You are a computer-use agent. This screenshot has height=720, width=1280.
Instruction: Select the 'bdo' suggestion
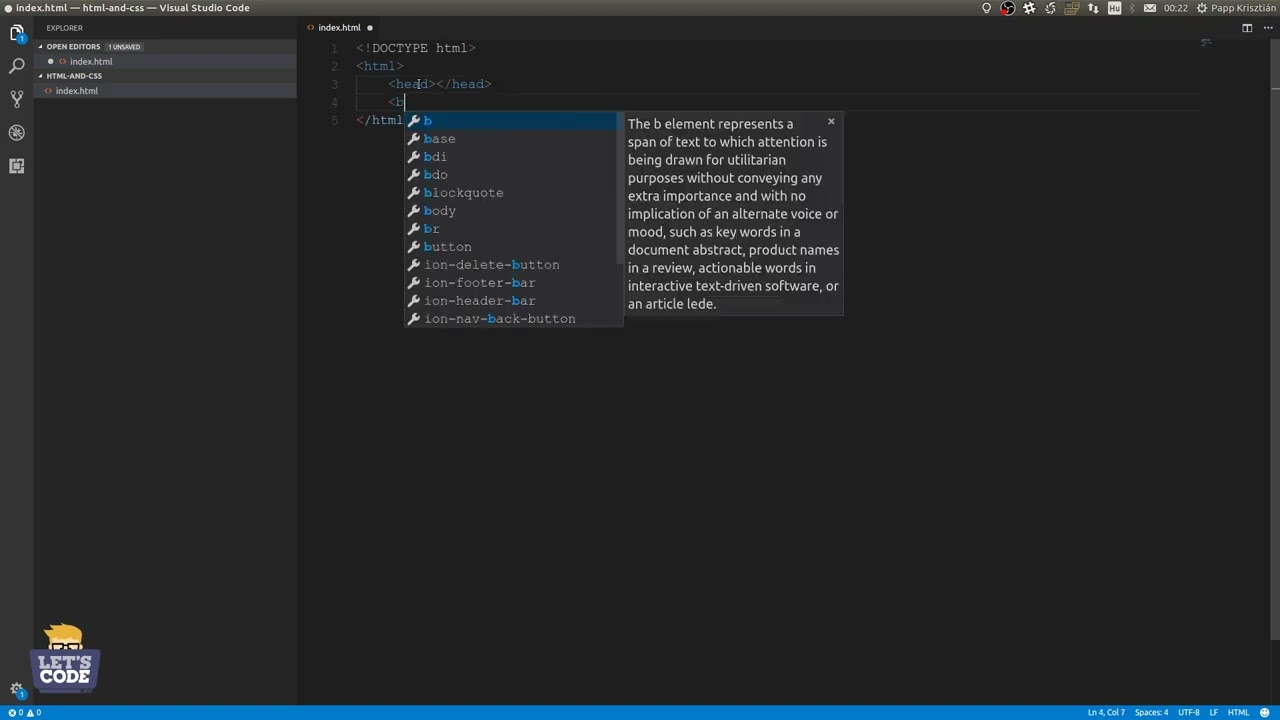pyautogui.click(x=513, y=175)
